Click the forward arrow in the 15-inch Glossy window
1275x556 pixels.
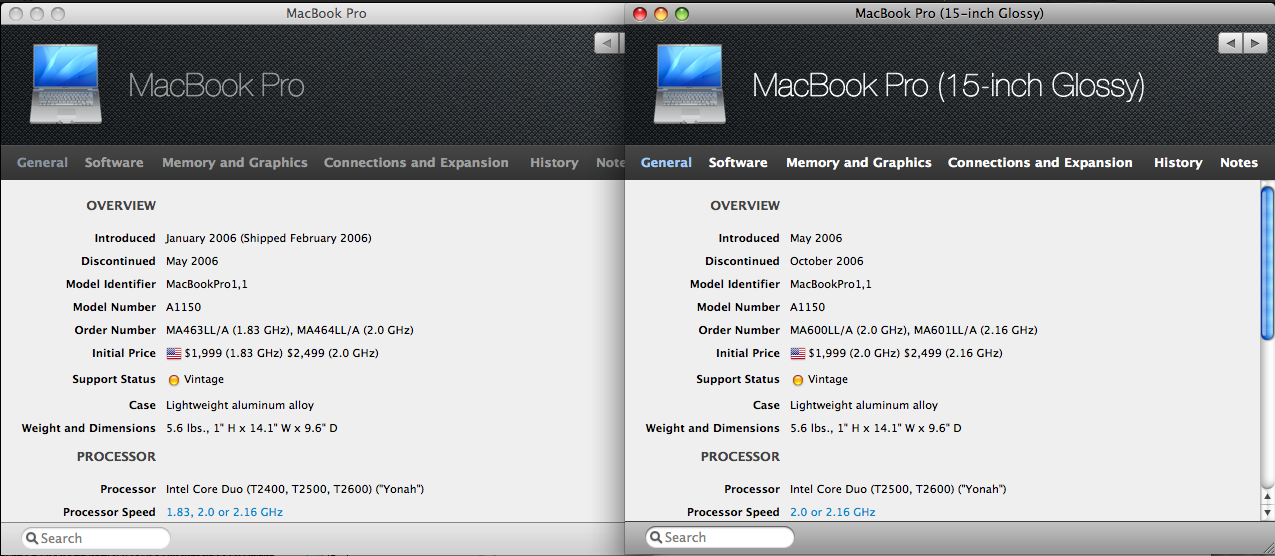(1255, 43)
